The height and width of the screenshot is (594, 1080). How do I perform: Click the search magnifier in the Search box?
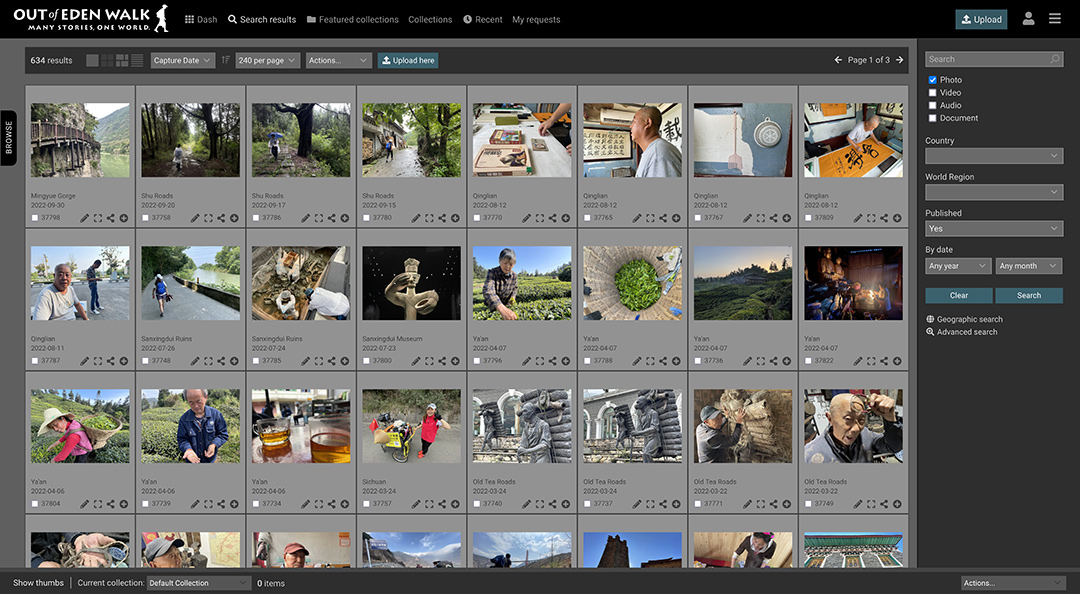(1055, 59)
